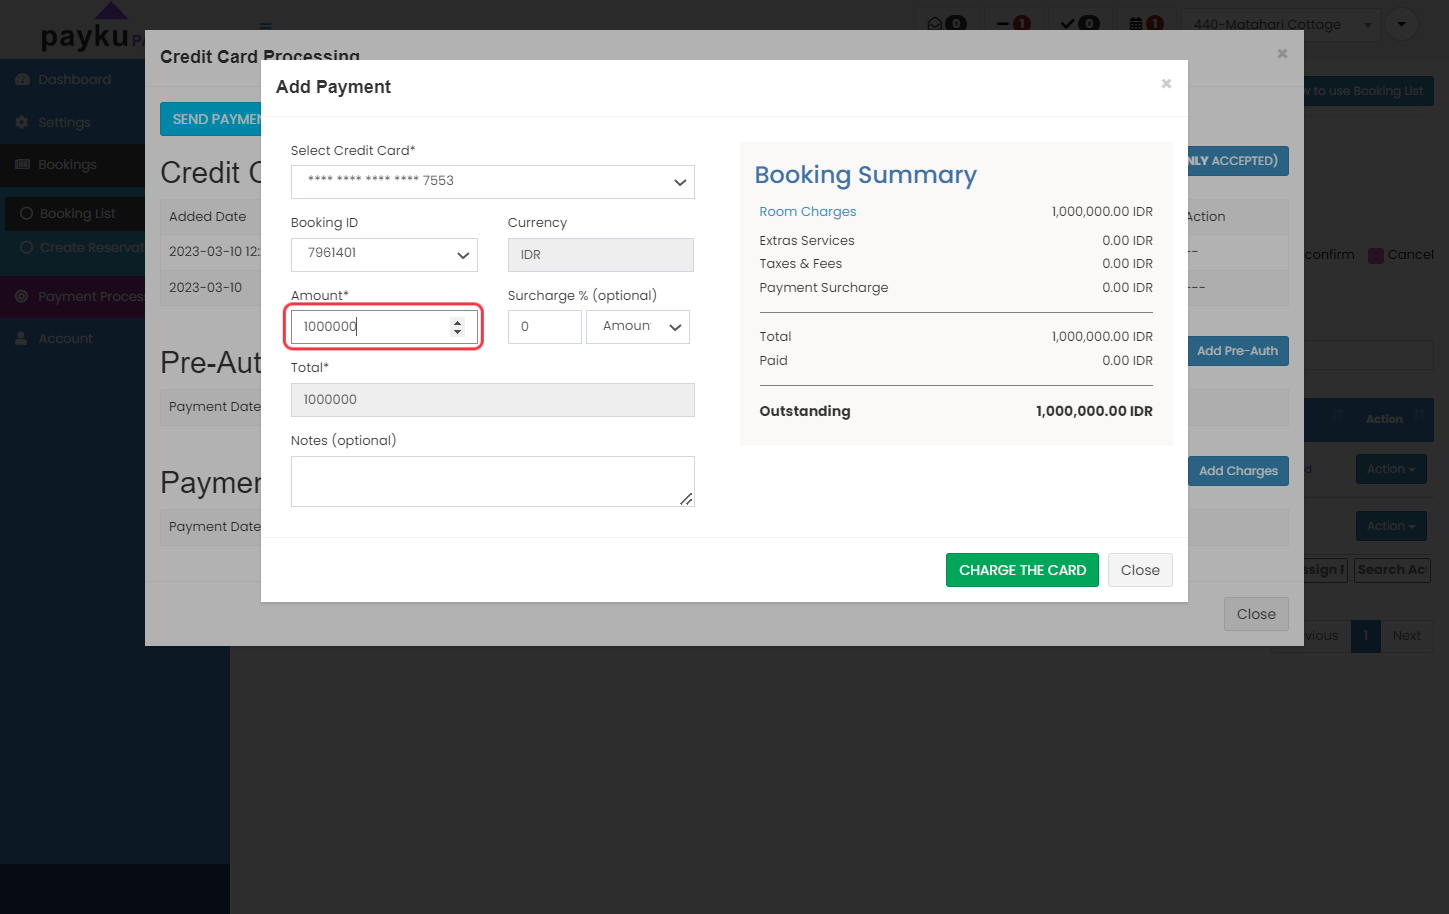Open the 440-Matahari Cottage property dropdown

1281,25
